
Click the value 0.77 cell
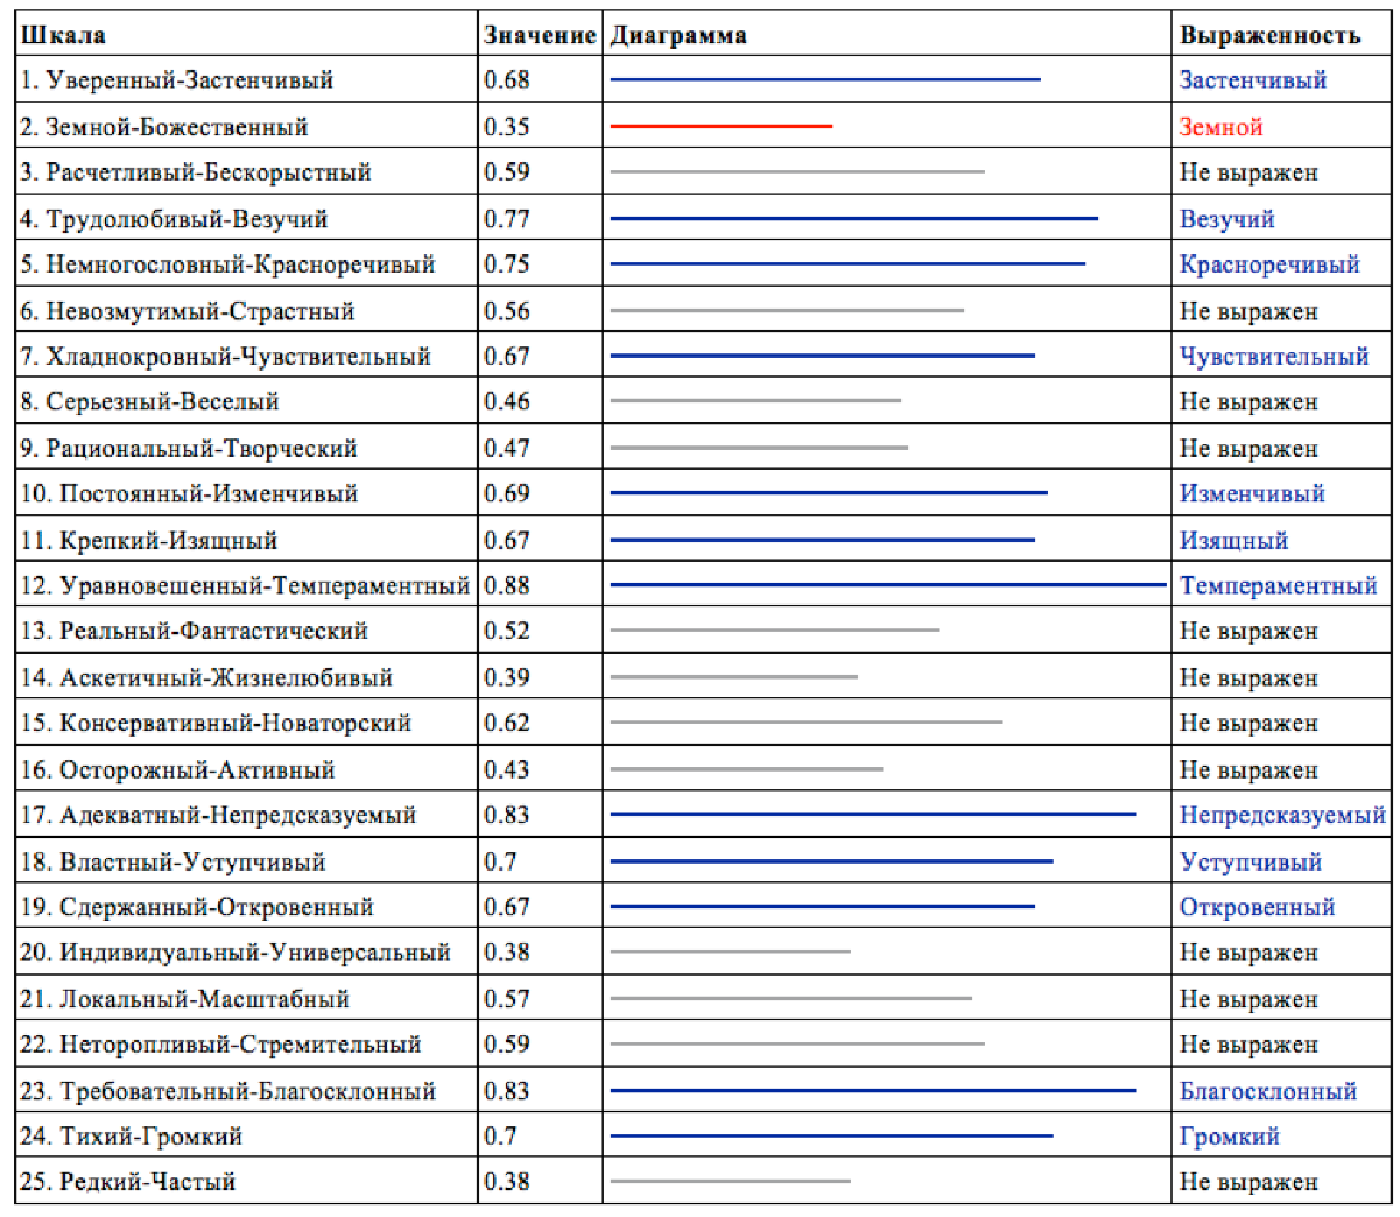click(507, 219)
